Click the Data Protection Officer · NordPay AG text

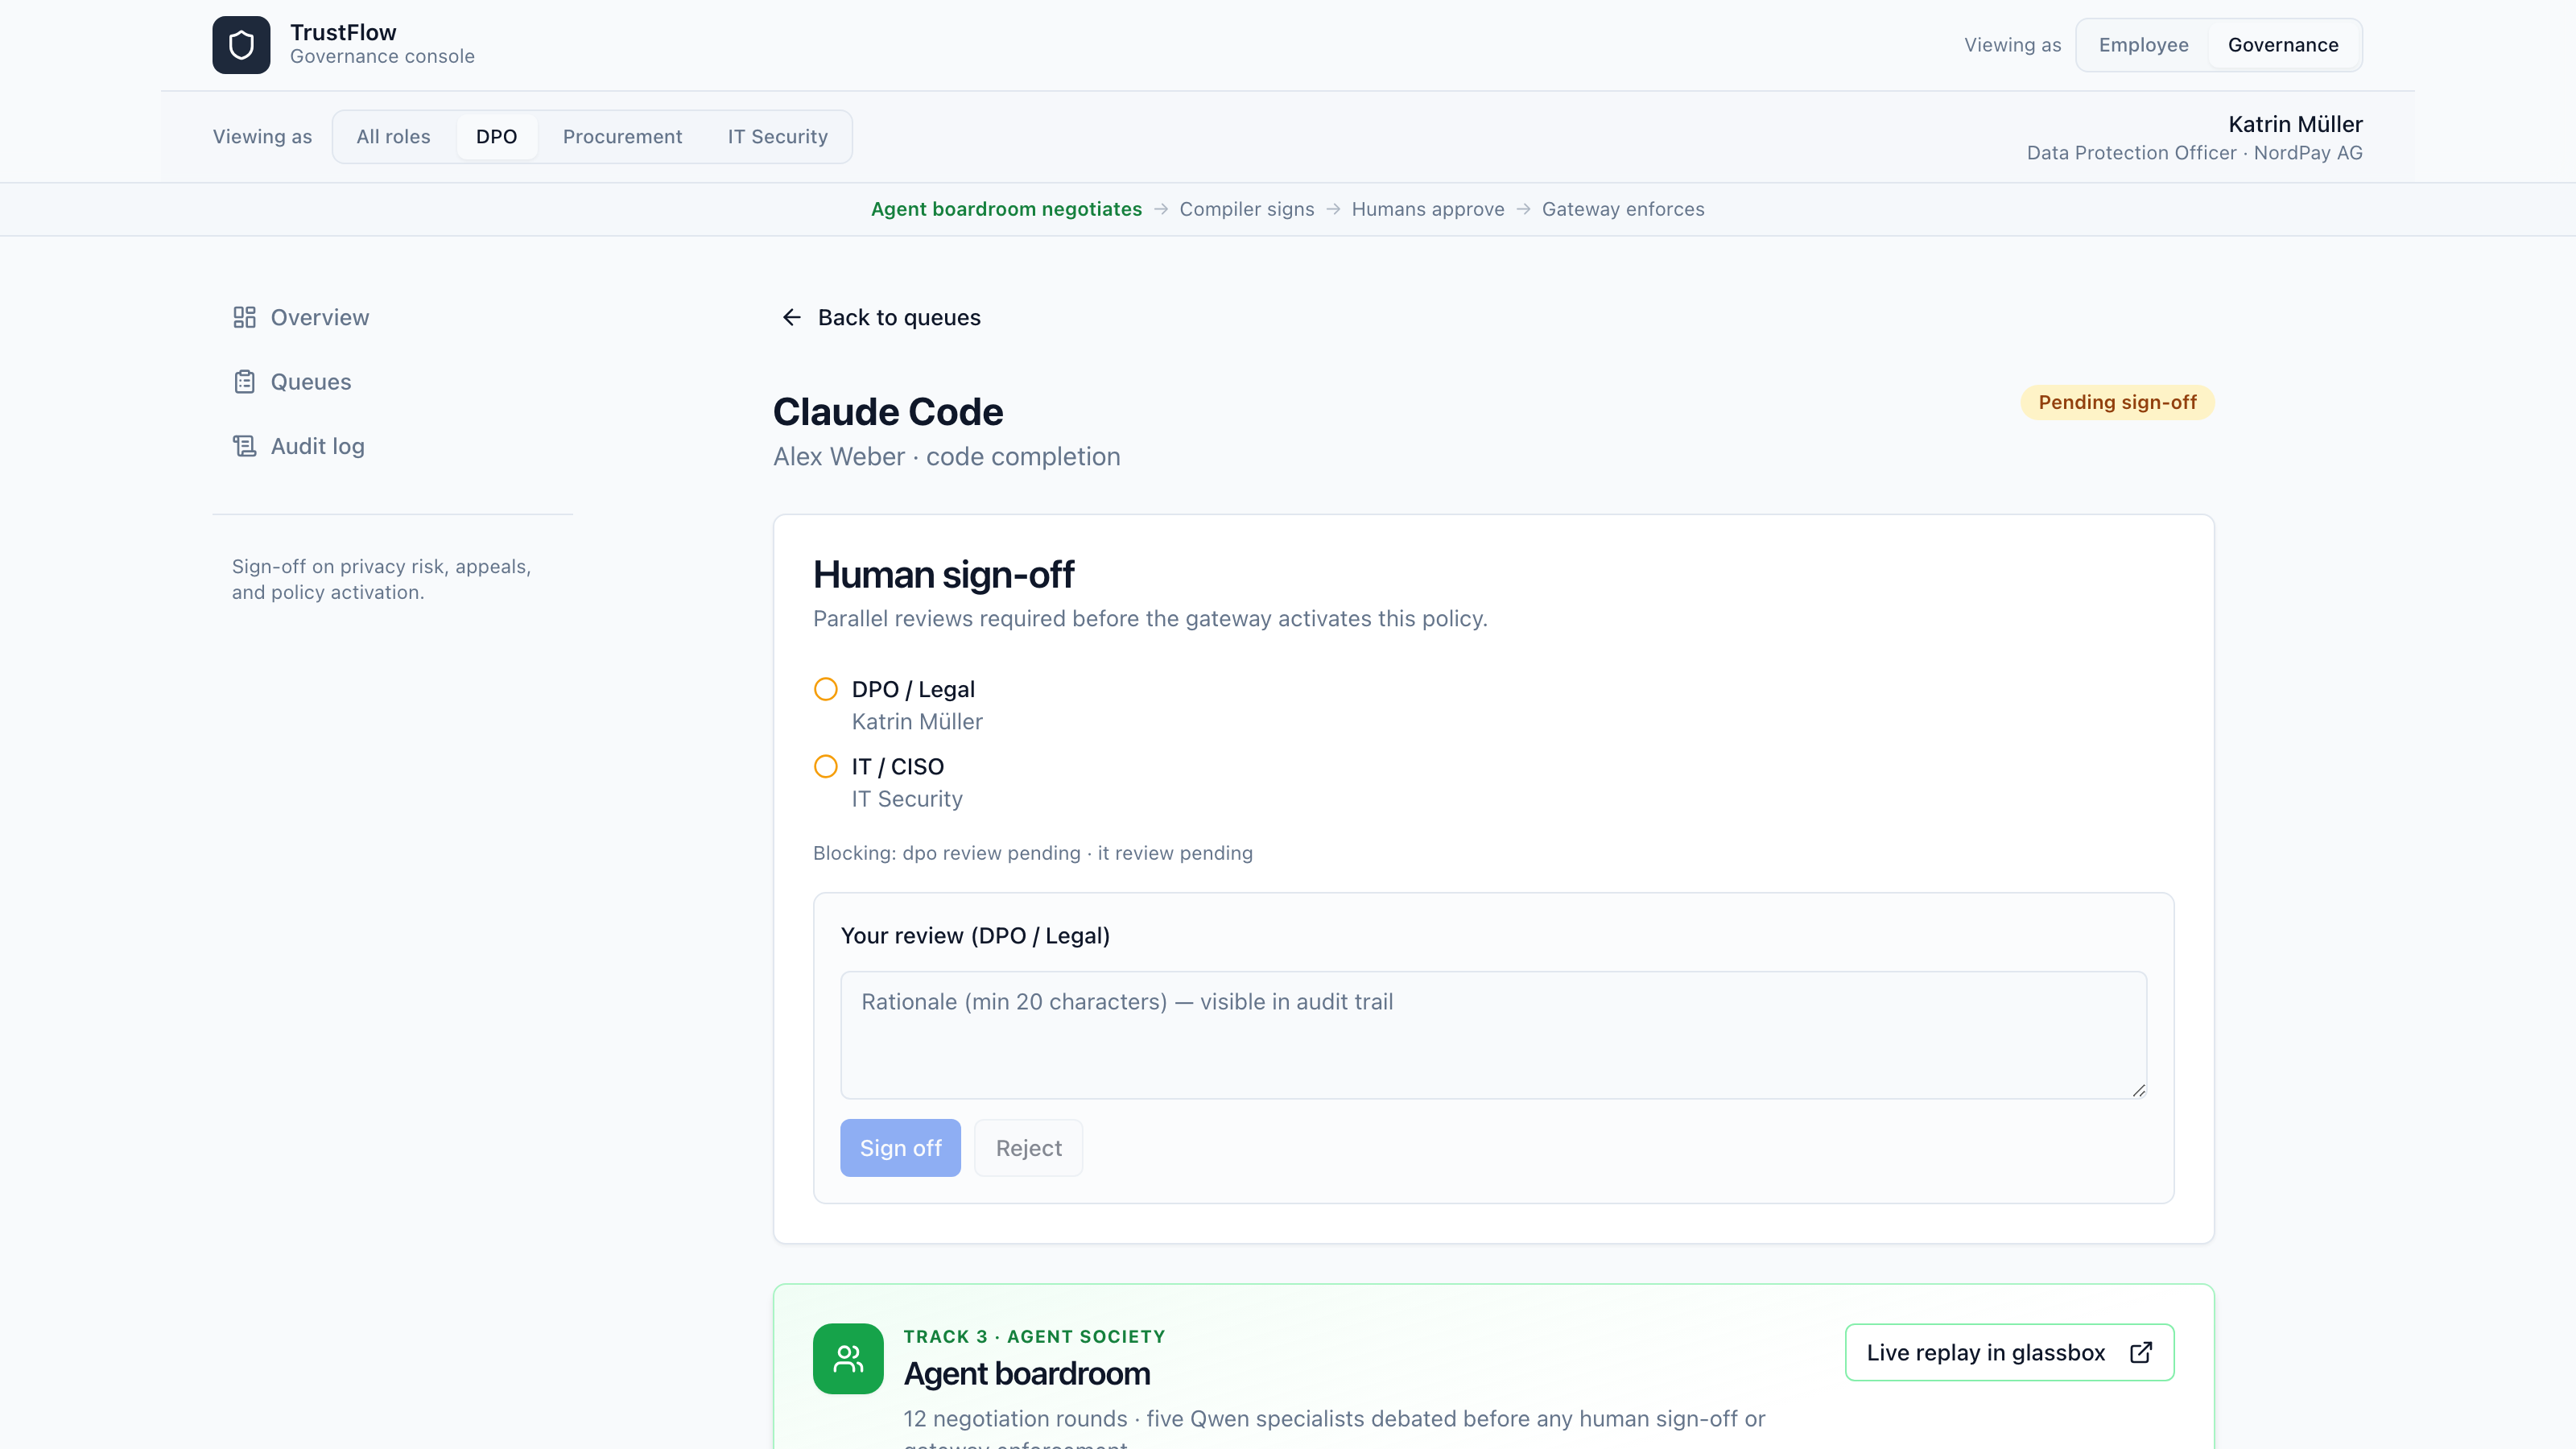pos(2194,153)
